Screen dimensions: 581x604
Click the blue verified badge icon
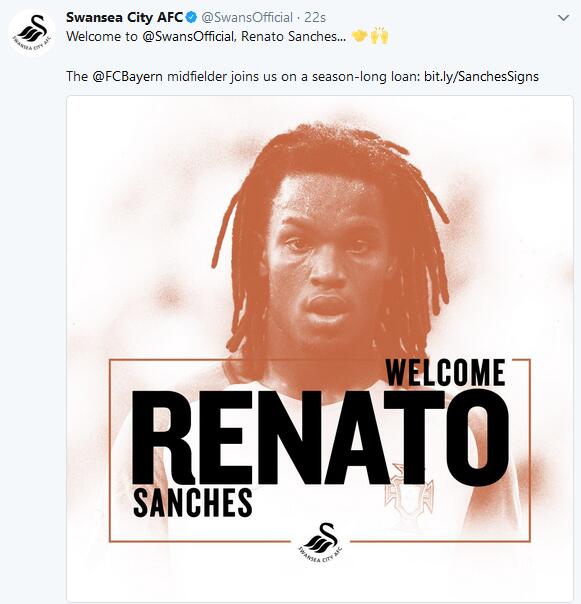[191, 17]
